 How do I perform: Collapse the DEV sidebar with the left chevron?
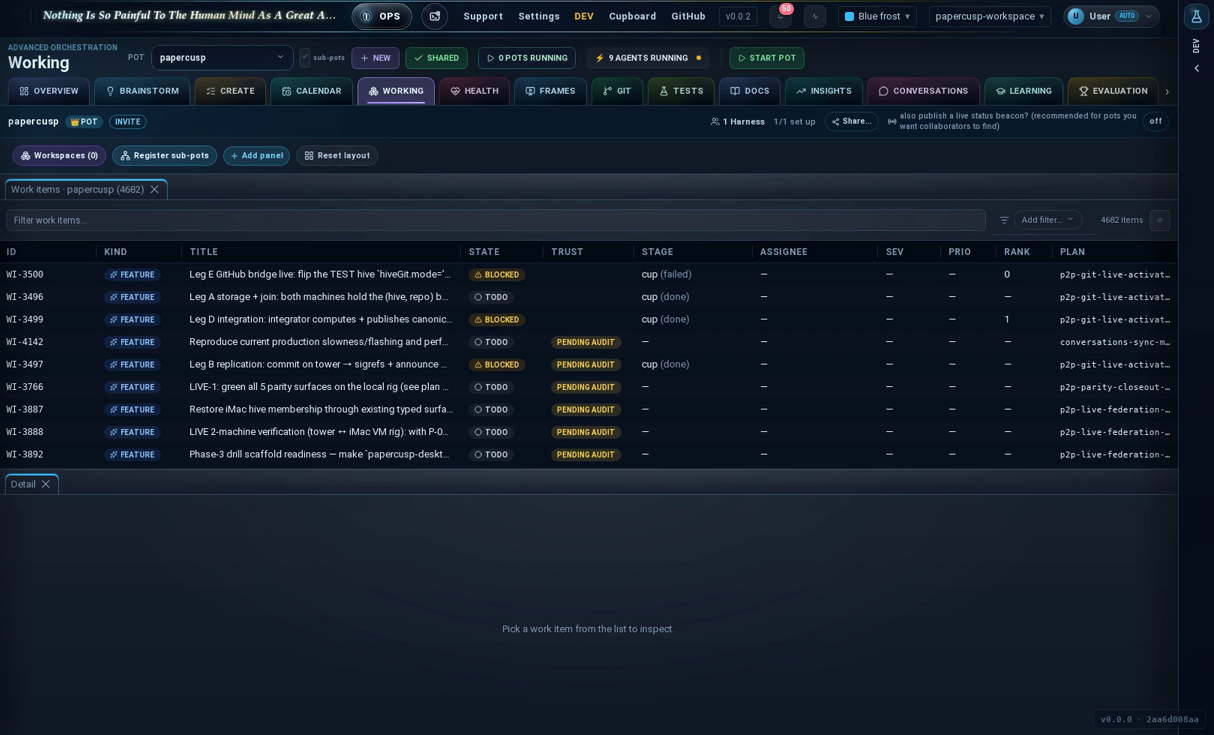pos(1196,69)
